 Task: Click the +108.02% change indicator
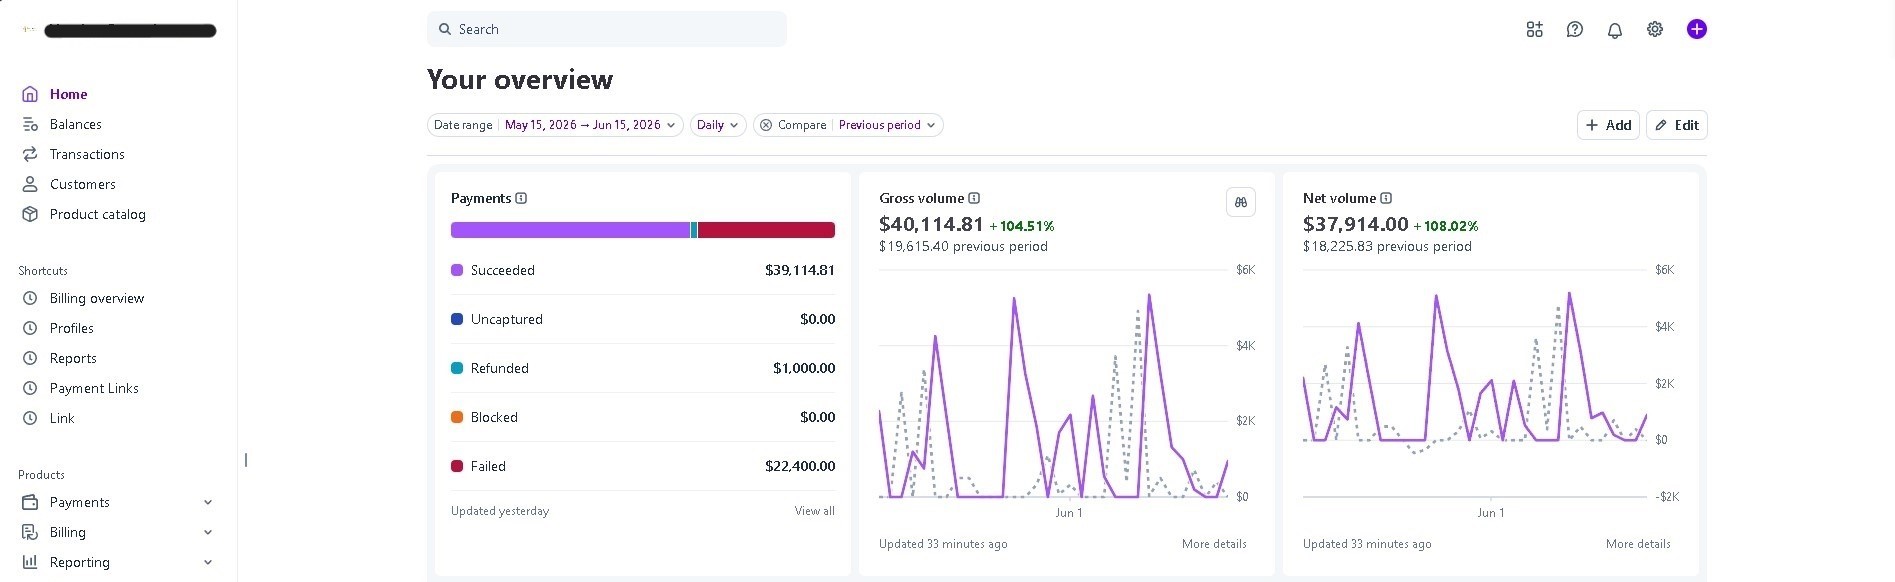pyautogui.click(x=1446, y=227)
